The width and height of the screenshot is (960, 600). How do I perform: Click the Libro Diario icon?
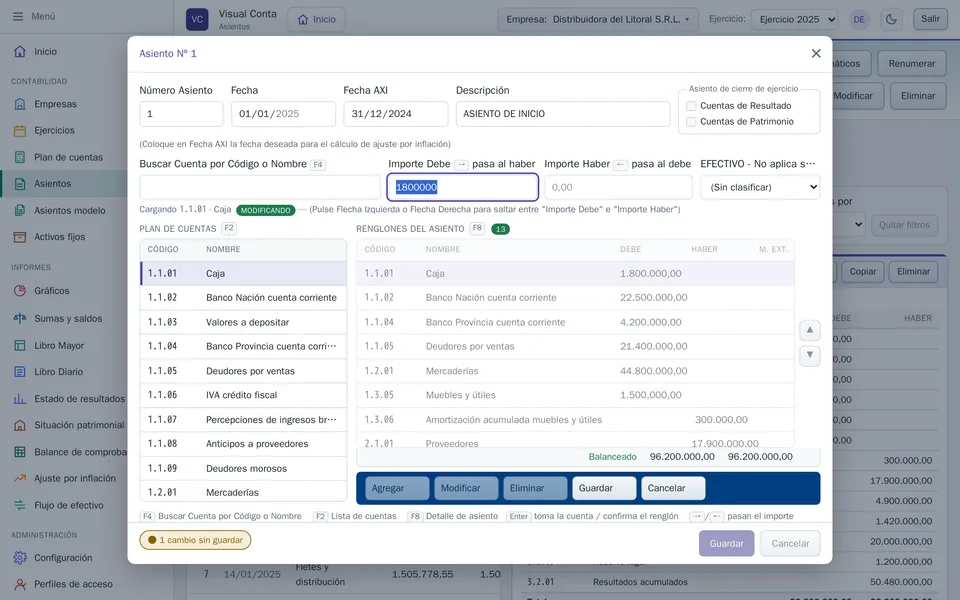pos(20,372)
